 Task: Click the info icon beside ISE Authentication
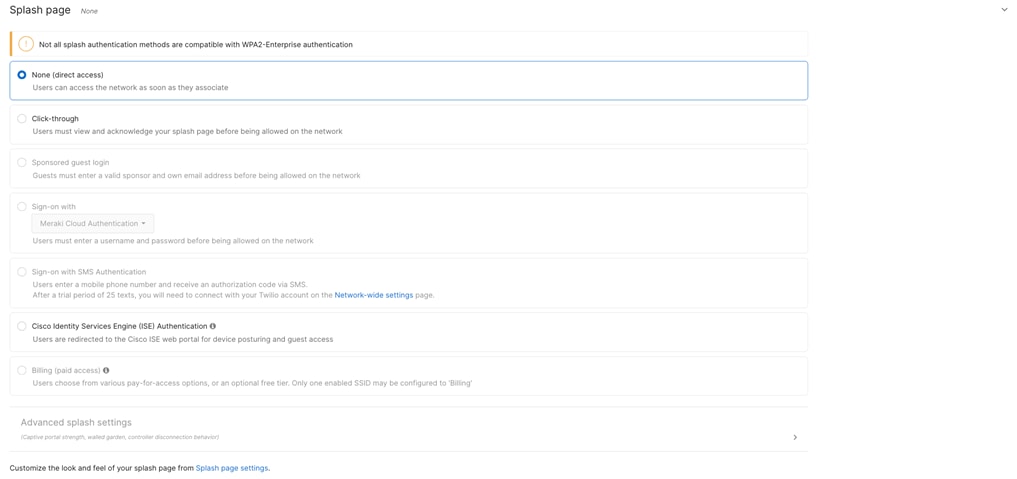click(213, 326)
